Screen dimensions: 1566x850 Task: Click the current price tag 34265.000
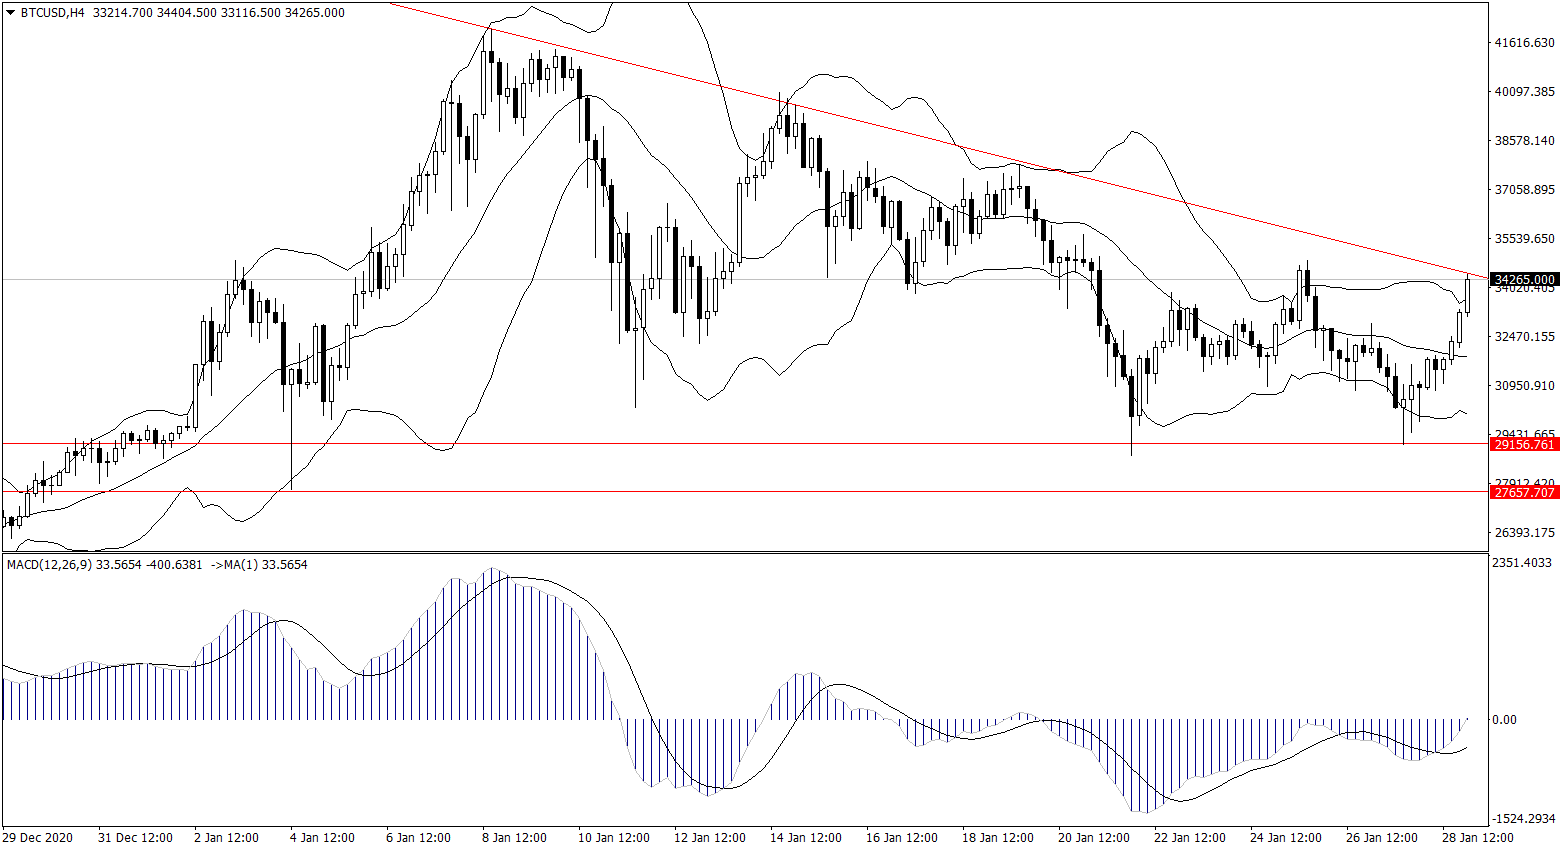pos(1523,279)
